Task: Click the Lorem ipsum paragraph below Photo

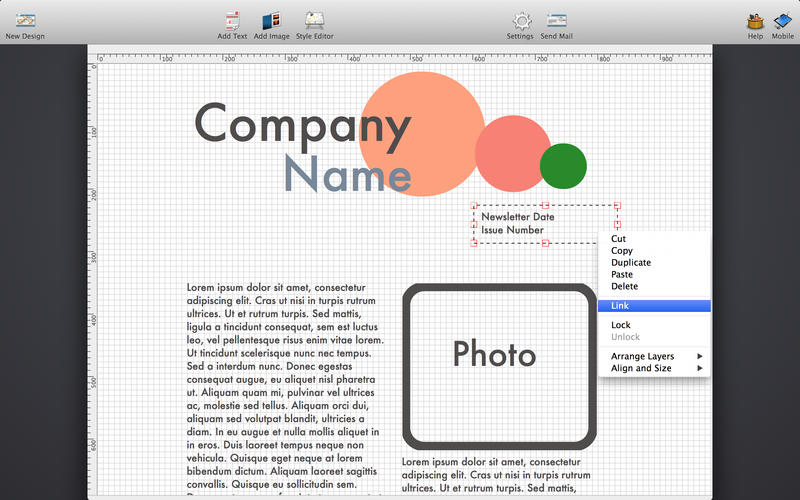Action: coord(496,475)
